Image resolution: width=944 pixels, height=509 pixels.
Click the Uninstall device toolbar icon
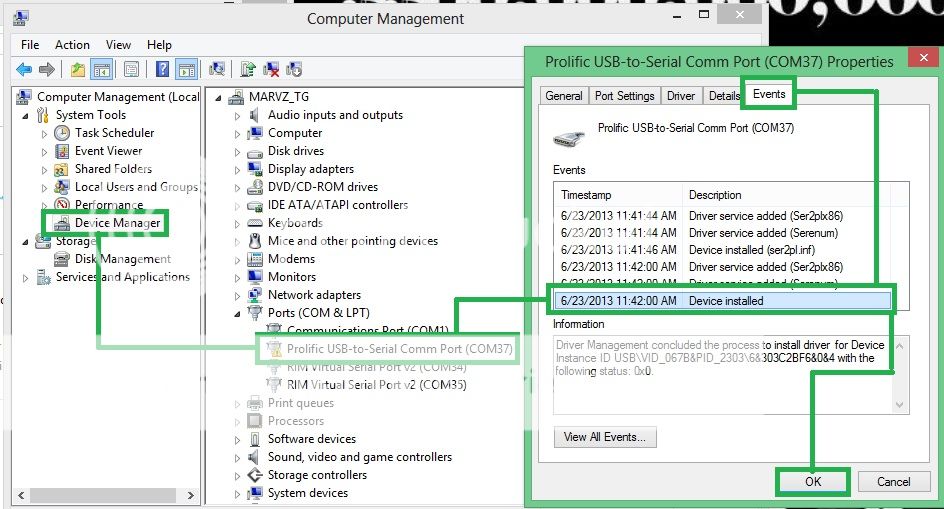(272, 70)
